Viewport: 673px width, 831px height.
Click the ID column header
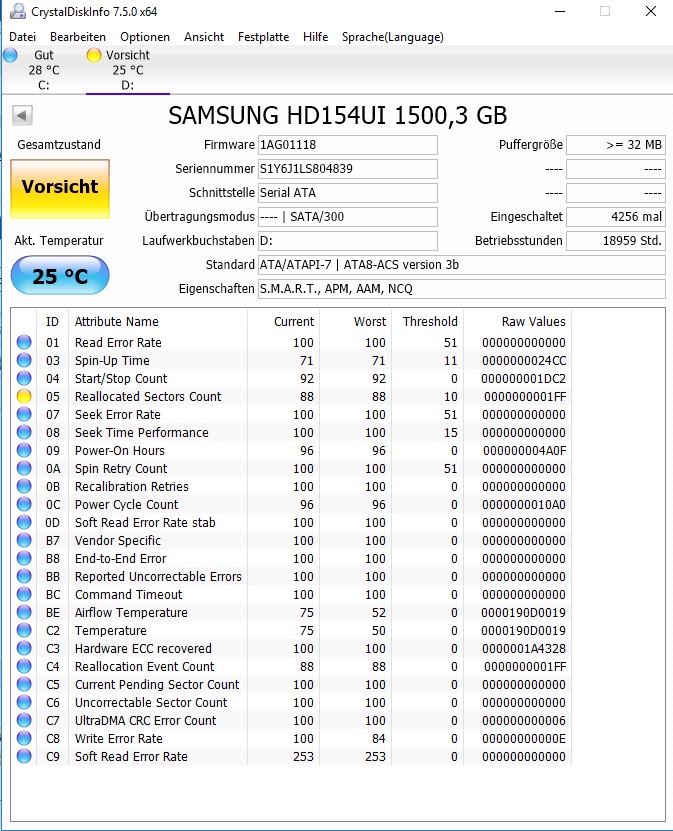tap(52, 321)
